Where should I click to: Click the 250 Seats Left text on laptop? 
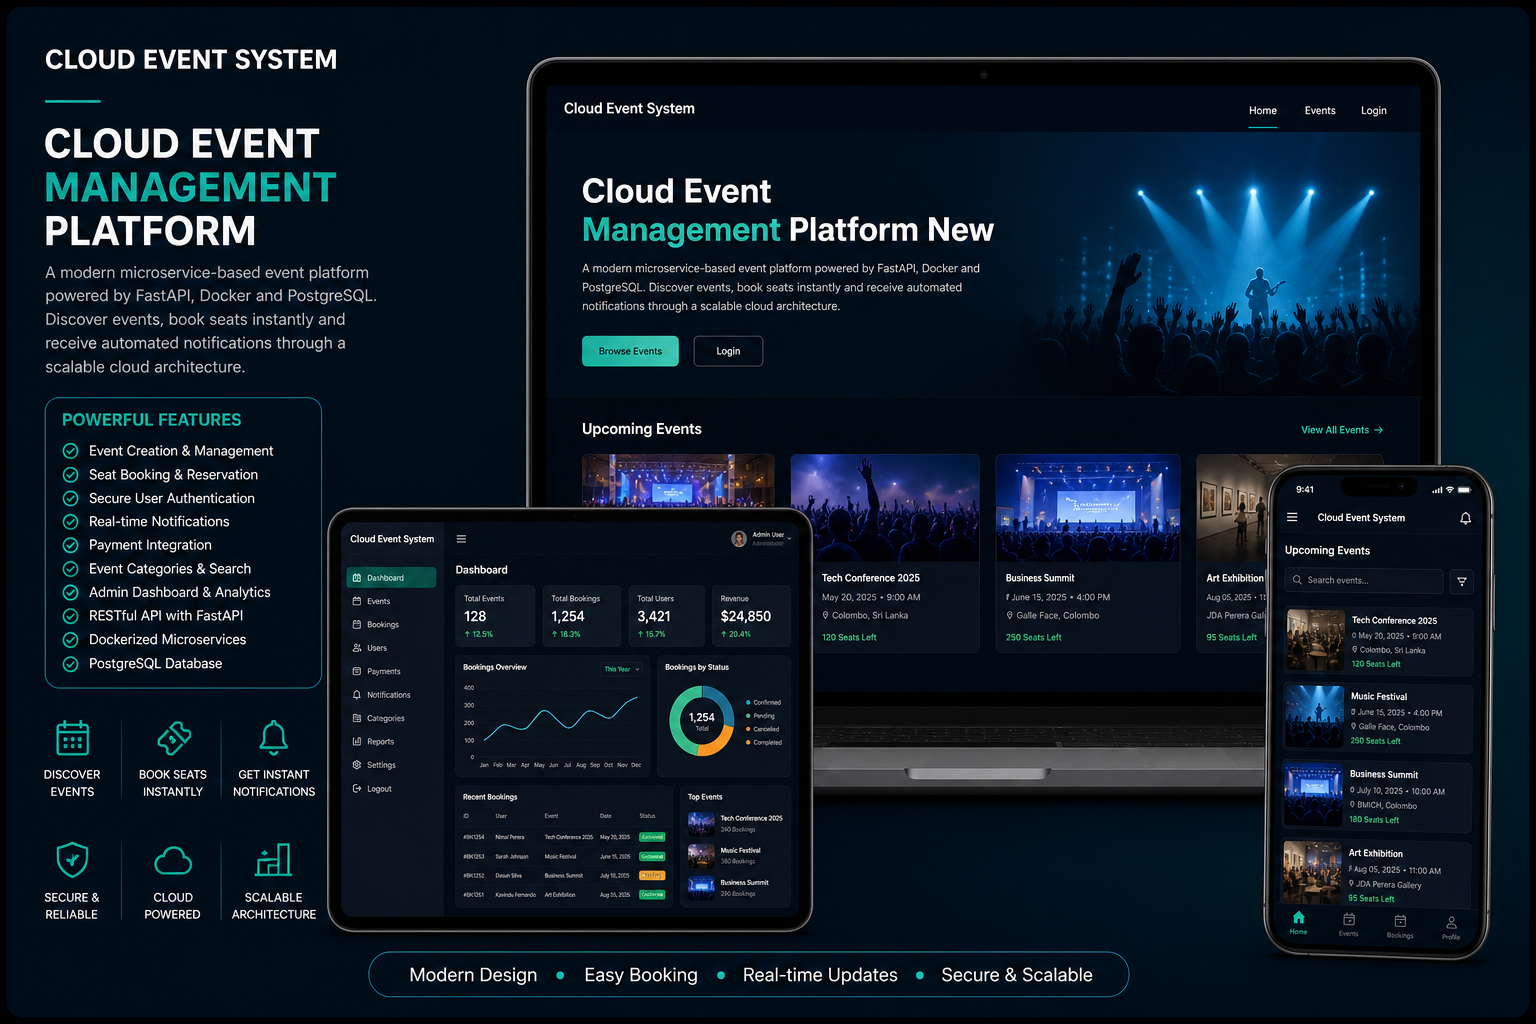tap(1033, 637)
